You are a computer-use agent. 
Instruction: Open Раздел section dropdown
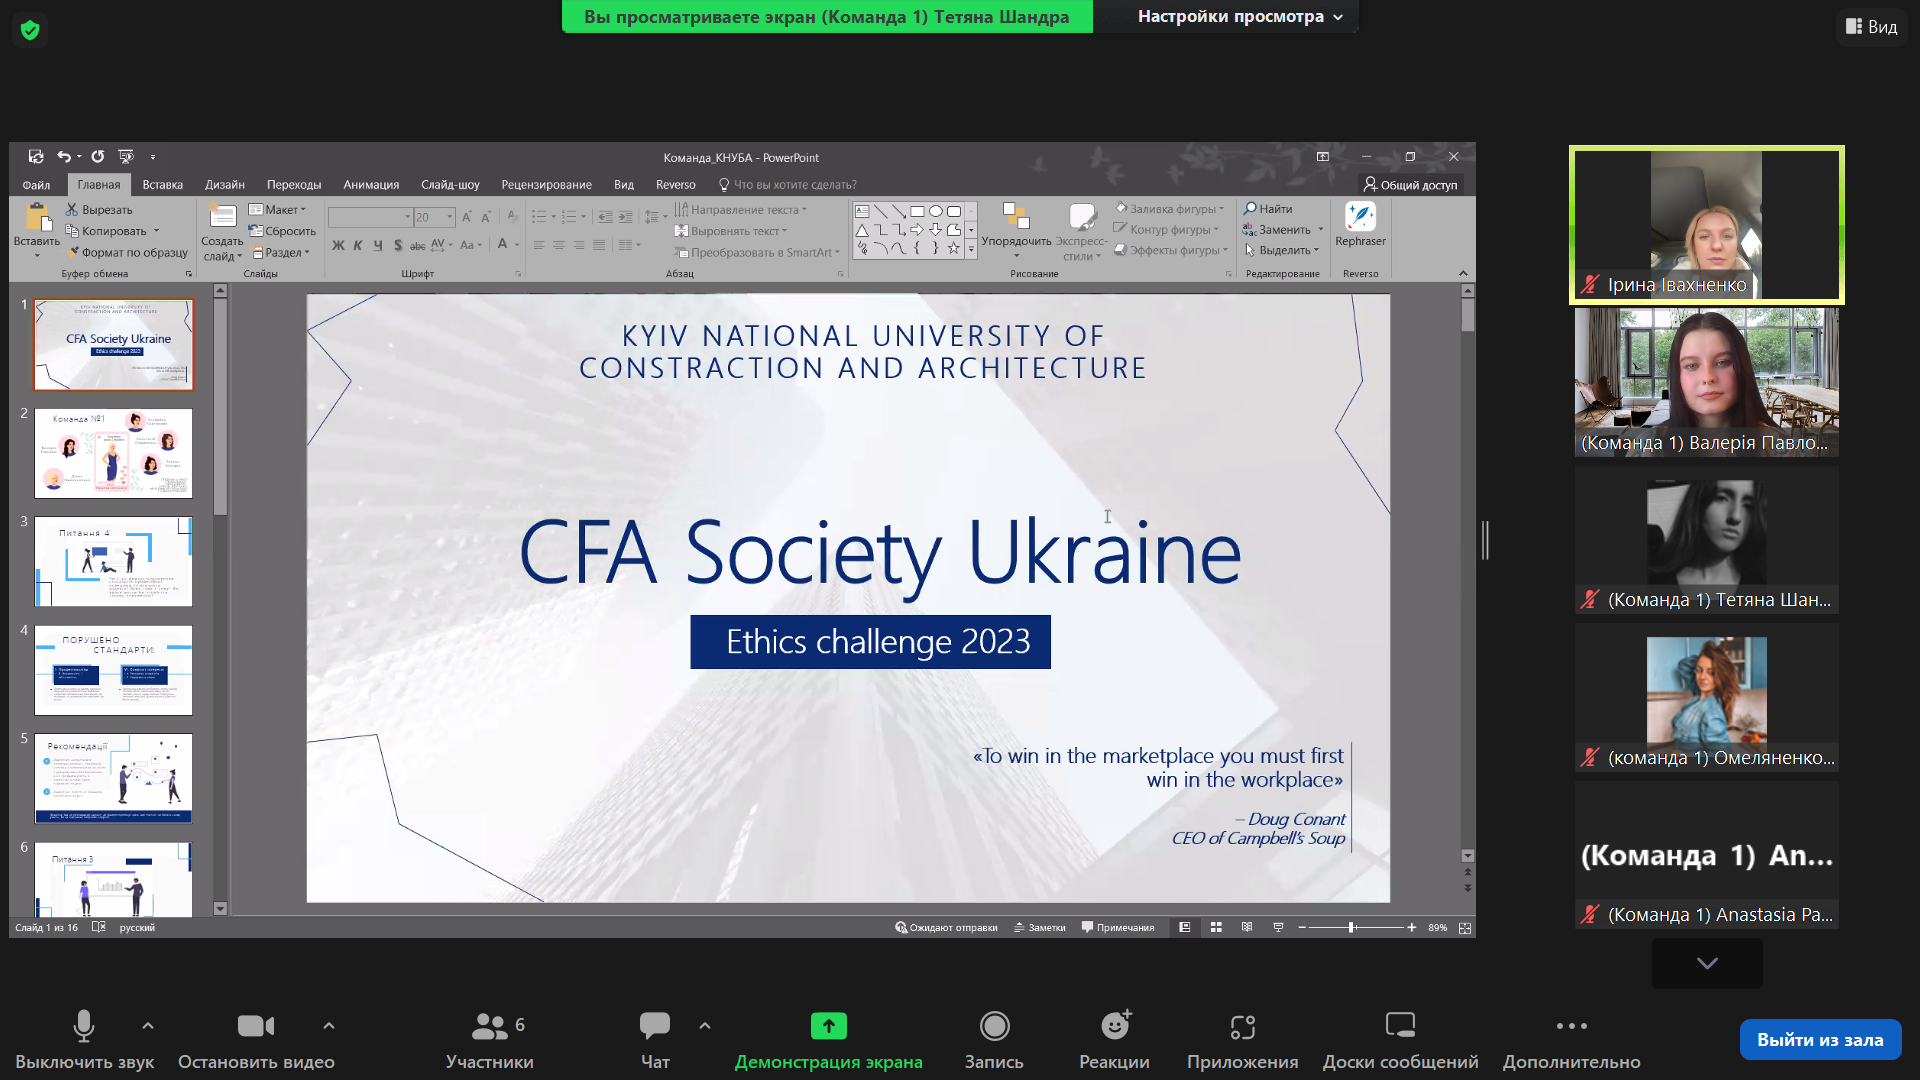[281, 253]
